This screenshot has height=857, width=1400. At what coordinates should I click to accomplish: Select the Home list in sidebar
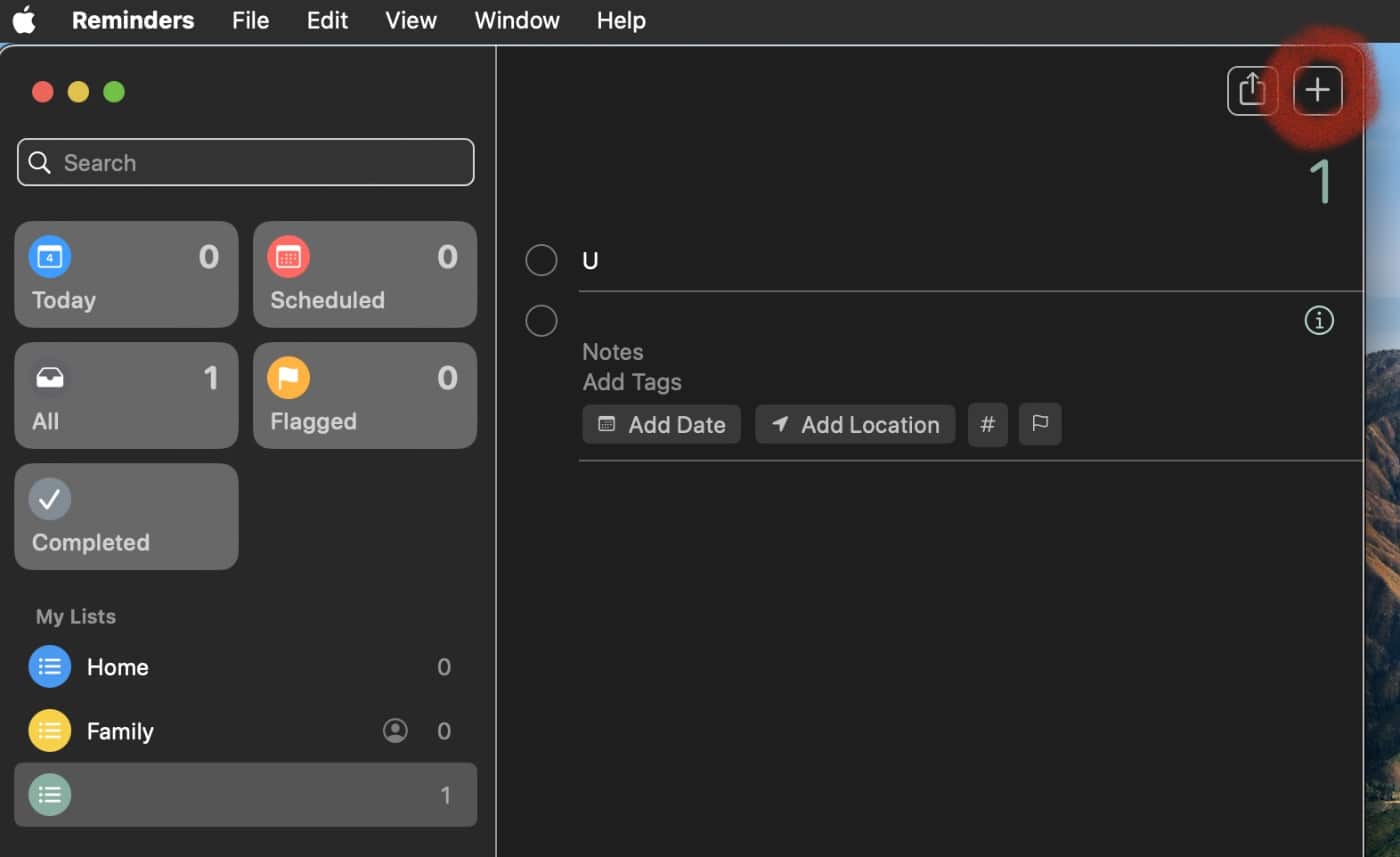118,667
